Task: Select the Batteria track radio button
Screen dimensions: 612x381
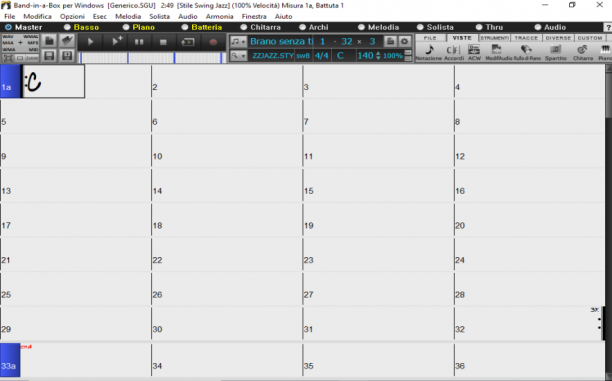Action: coord(185,27)
